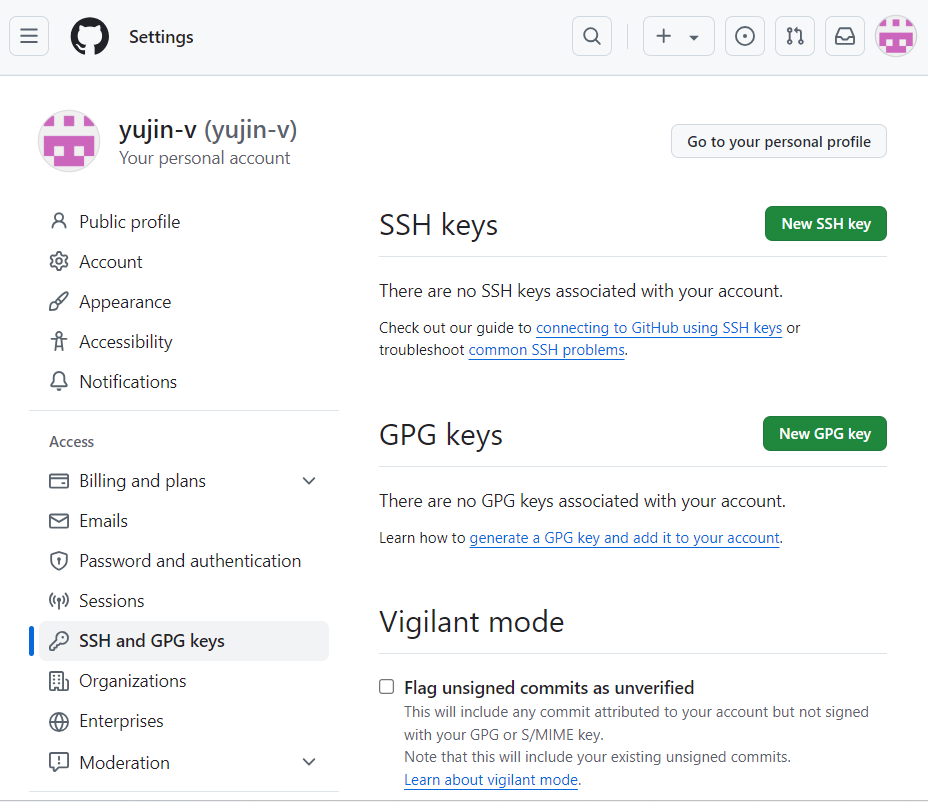Click the Accessibility figure icon
The width and height of the screenshot is (928, 802).
[x=59, y=342]
